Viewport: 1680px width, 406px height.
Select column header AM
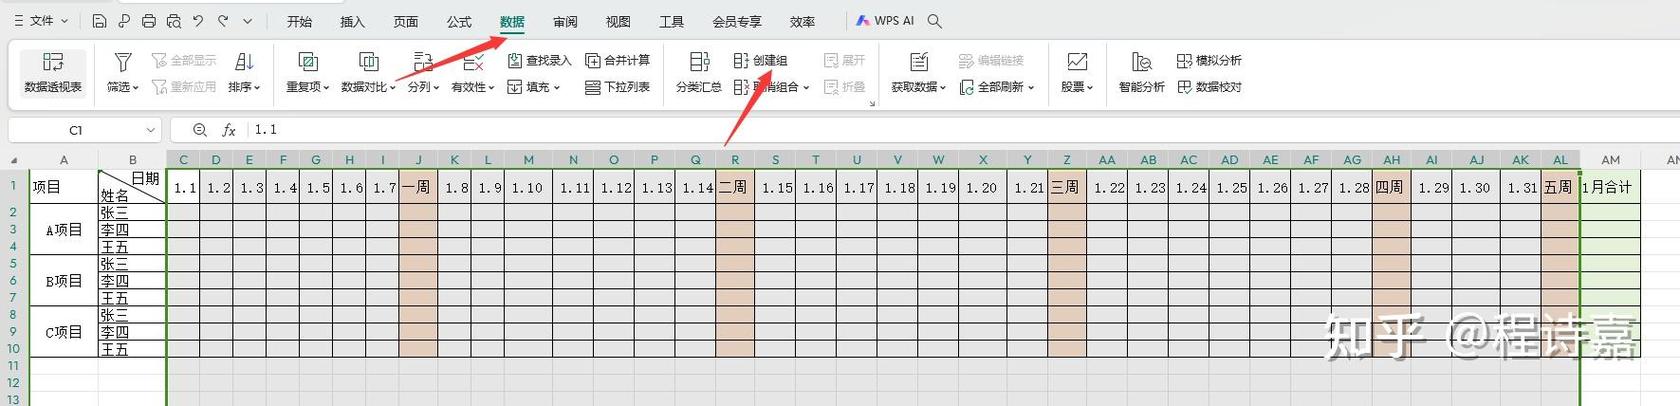[x=1610, y=160]
